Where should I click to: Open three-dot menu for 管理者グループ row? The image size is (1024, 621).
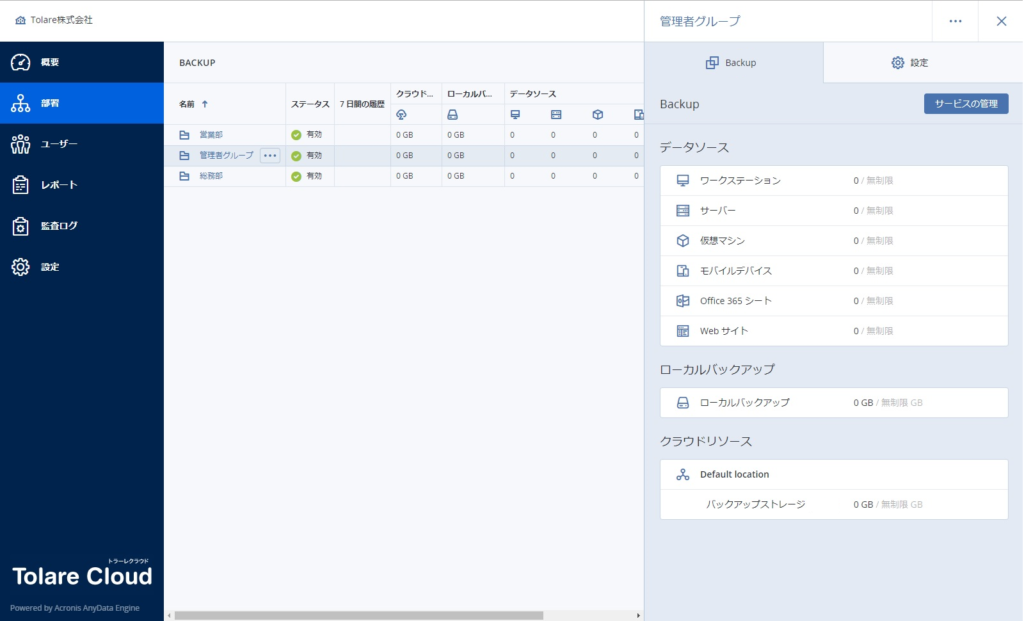270,155
